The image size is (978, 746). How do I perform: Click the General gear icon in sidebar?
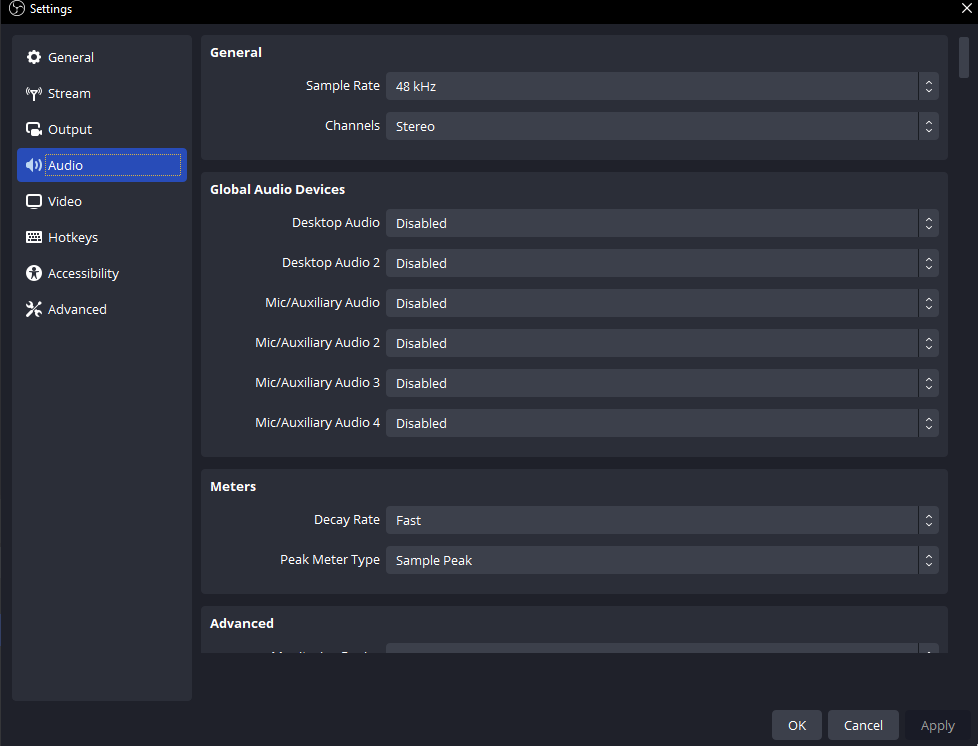(x=34, y=57)
